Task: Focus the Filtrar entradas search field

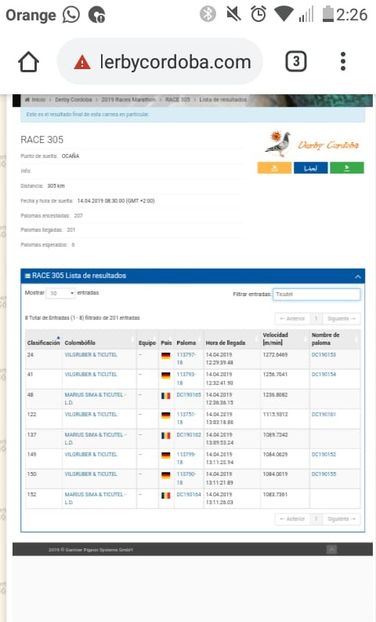Action: point(317,294)
